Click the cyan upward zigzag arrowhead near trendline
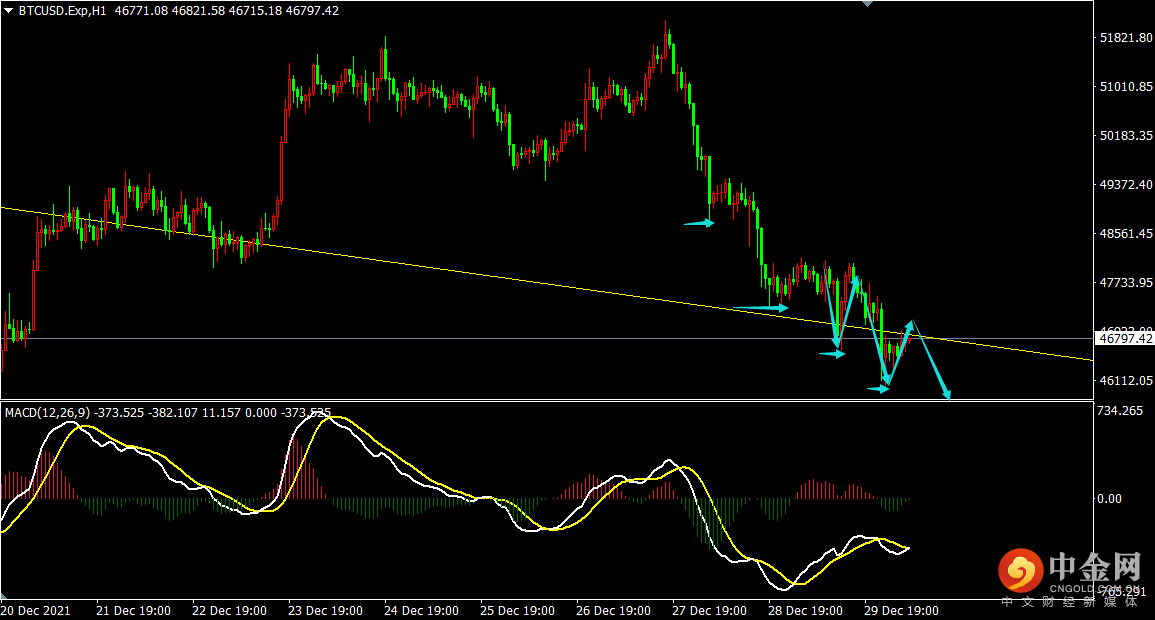This screenshot has height=620, width=1155. tap(910, 325)
